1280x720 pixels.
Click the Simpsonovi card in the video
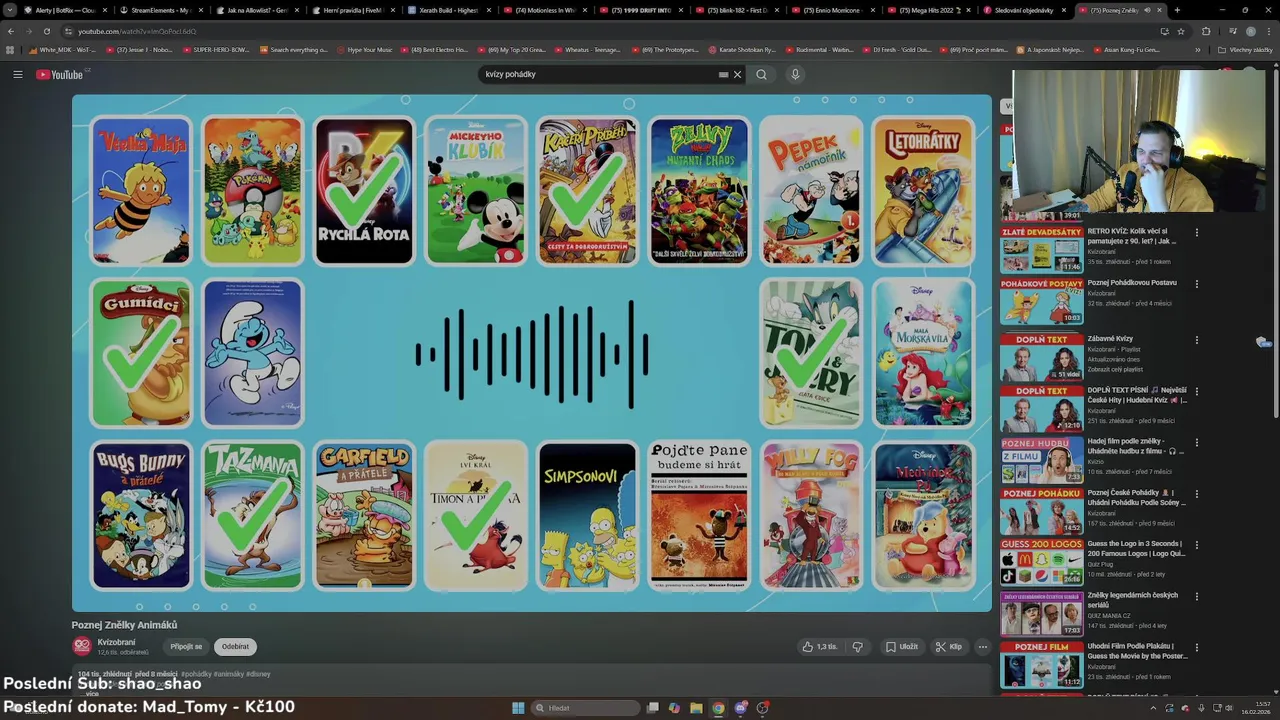click(x=587, y=516)
